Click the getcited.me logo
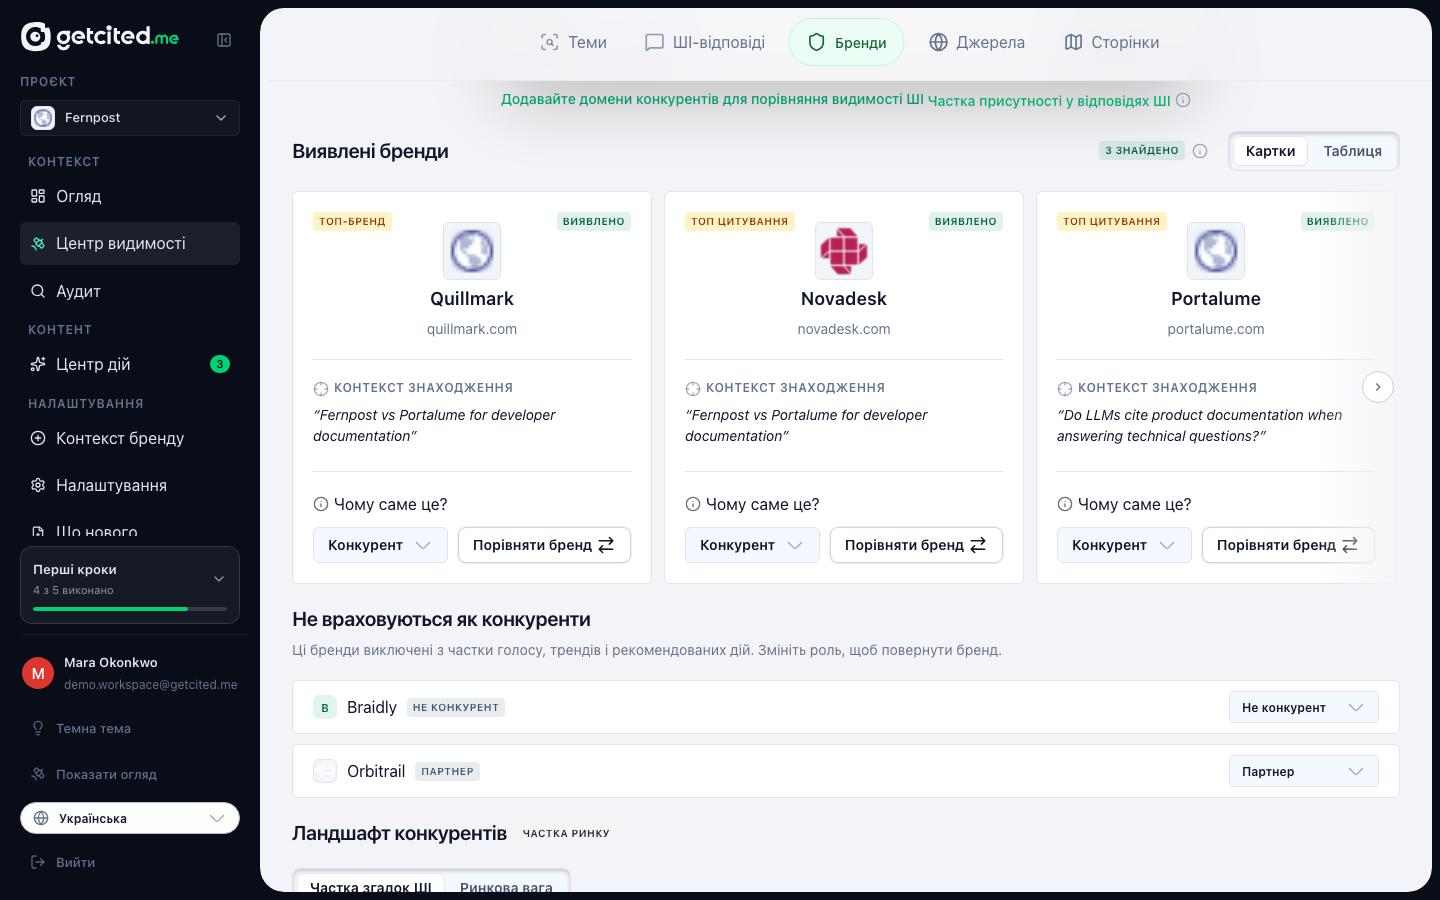This screenshot has width=1440, height=900. click(x=100, y=37)
